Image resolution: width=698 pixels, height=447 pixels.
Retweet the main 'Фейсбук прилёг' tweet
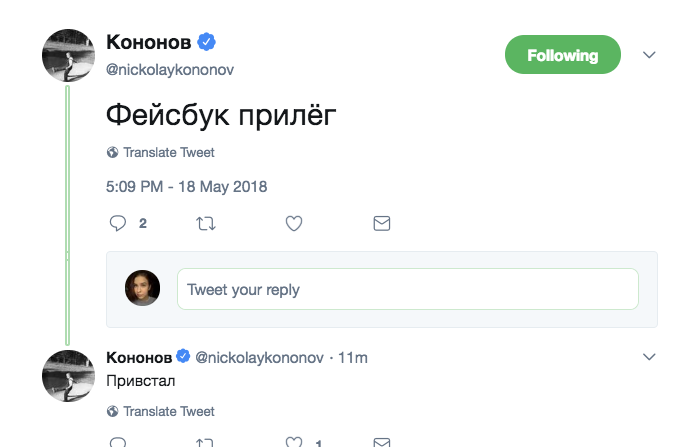pos(206,223)
